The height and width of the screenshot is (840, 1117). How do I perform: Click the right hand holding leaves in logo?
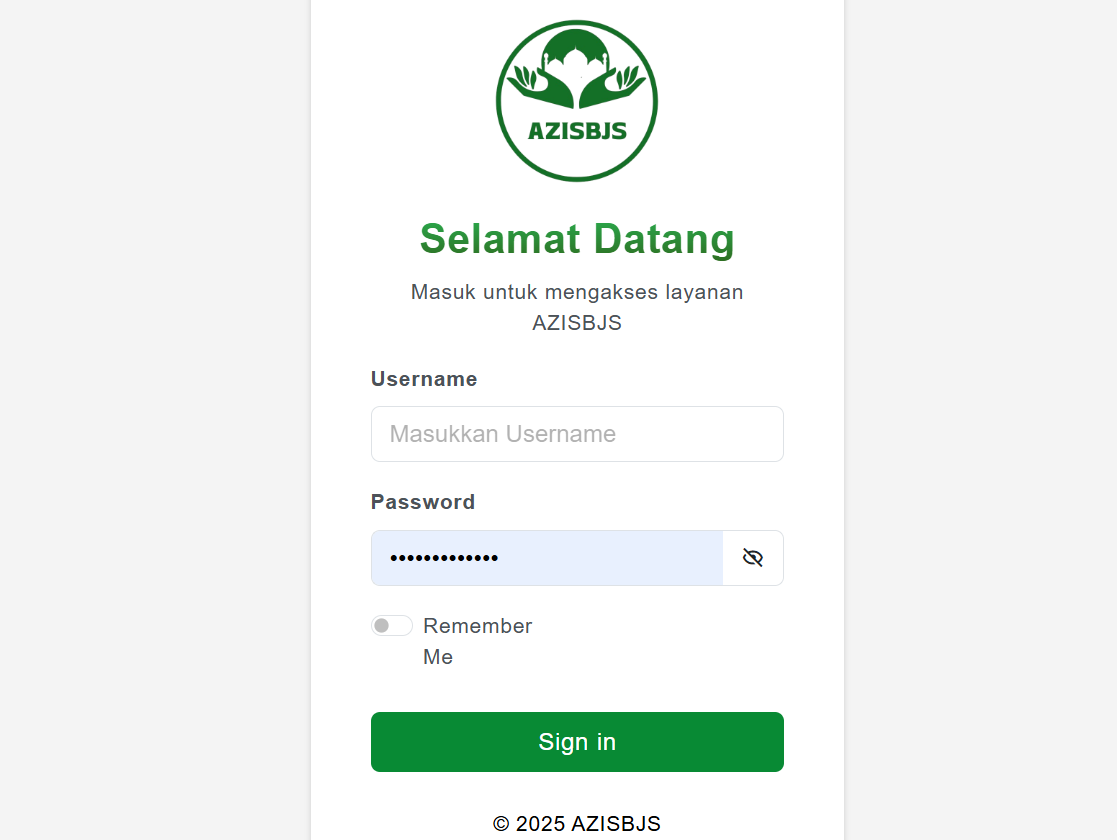tap(613, 87)
